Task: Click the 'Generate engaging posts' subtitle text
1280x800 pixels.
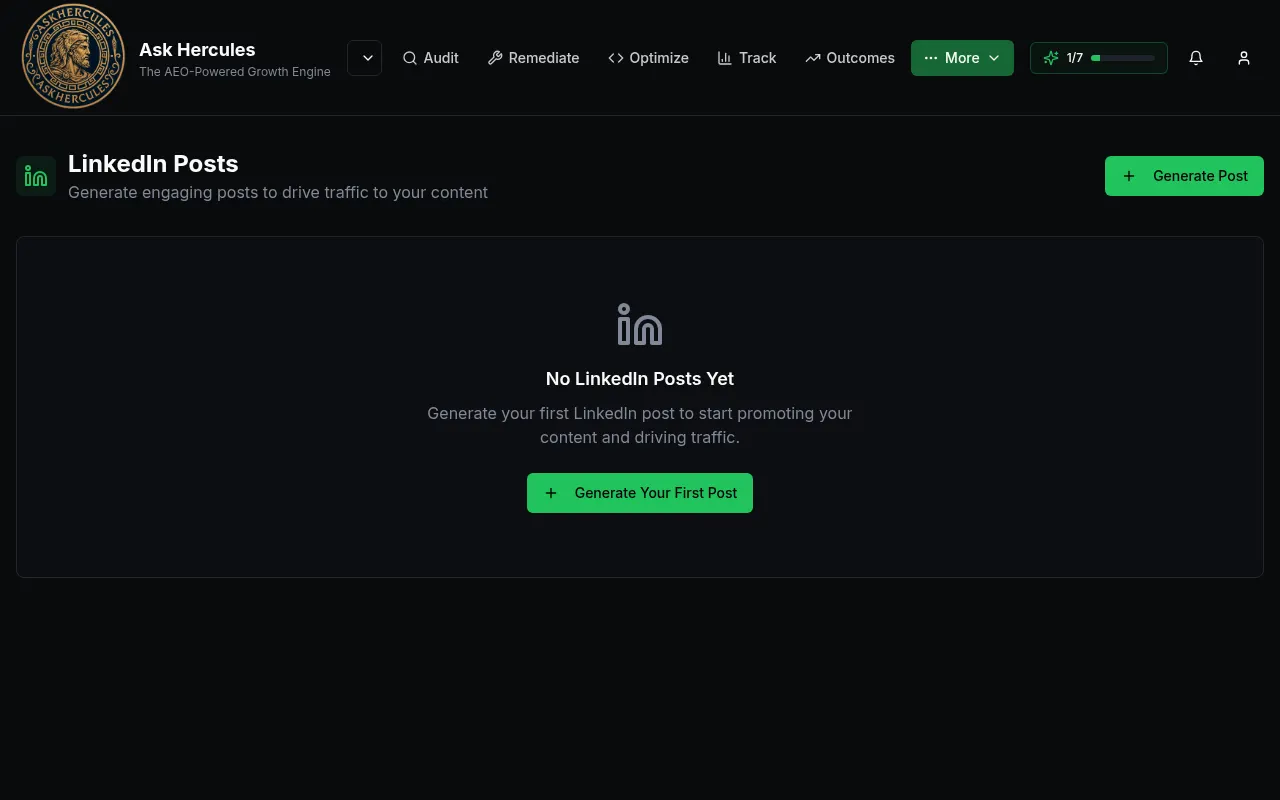Action: (x=278, y=192)
